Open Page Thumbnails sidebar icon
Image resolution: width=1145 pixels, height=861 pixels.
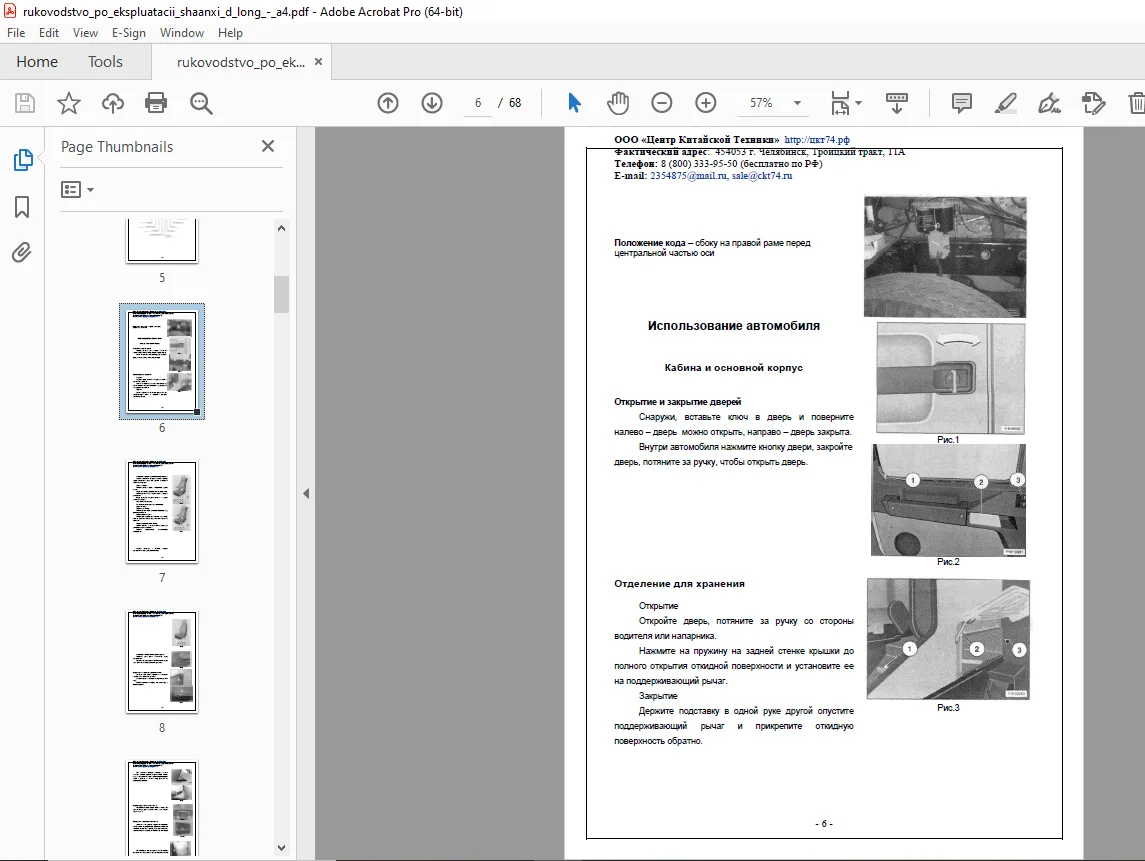[23, 159]
